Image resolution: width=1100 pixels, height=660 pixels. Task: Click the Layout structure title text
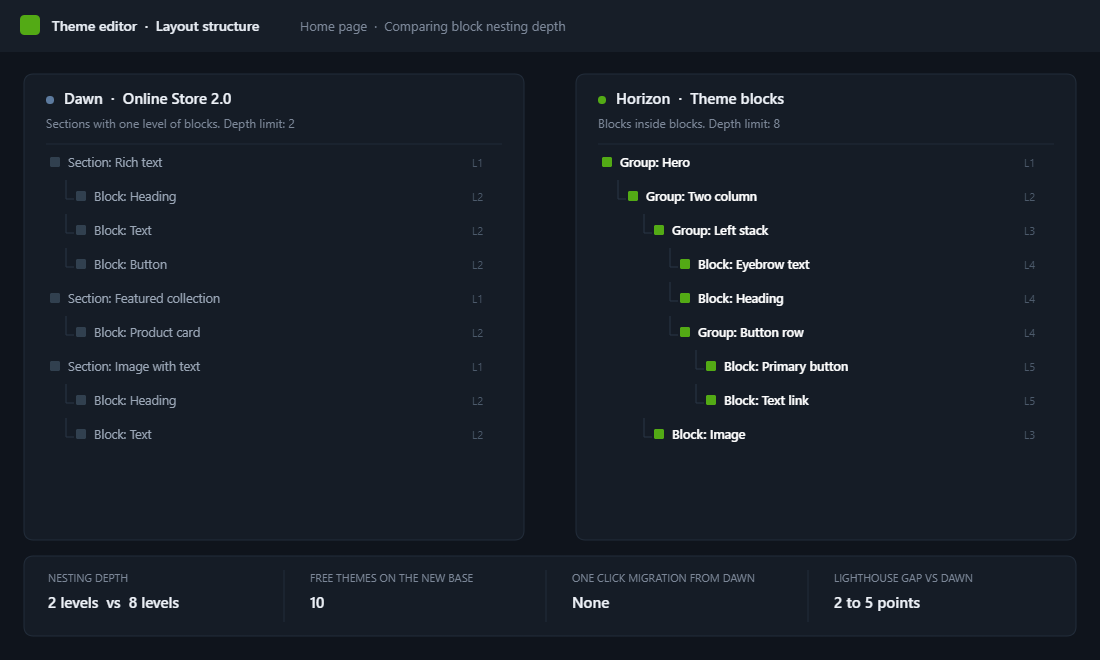coord(207,26)
